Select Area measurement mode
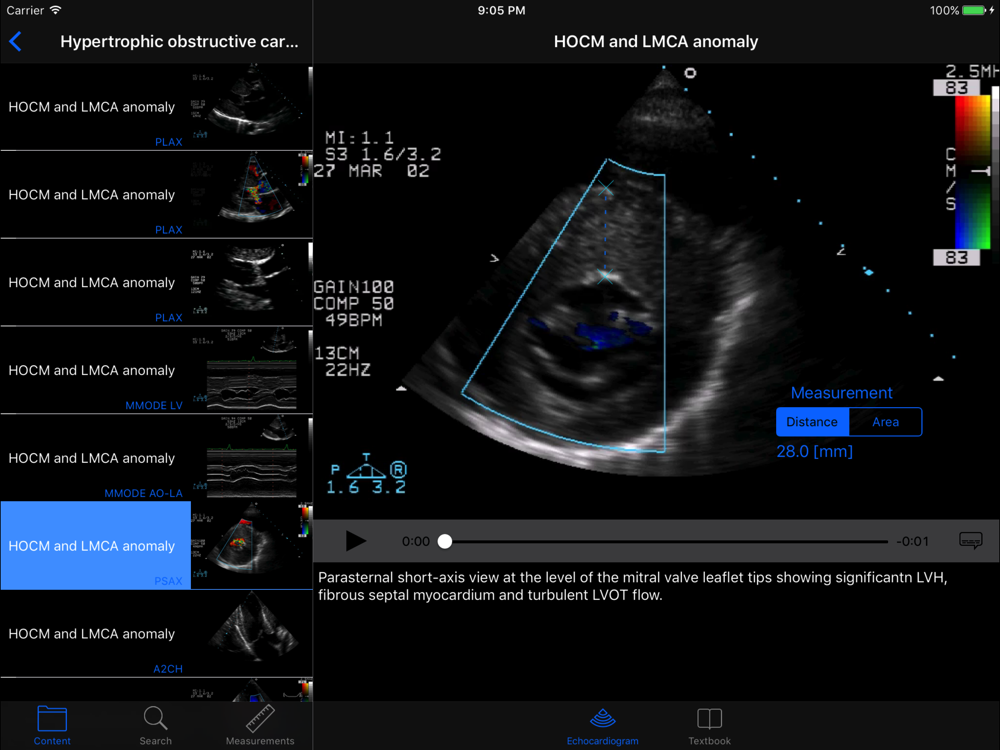This screenshot has width=1000, height=750. point(885,422)
